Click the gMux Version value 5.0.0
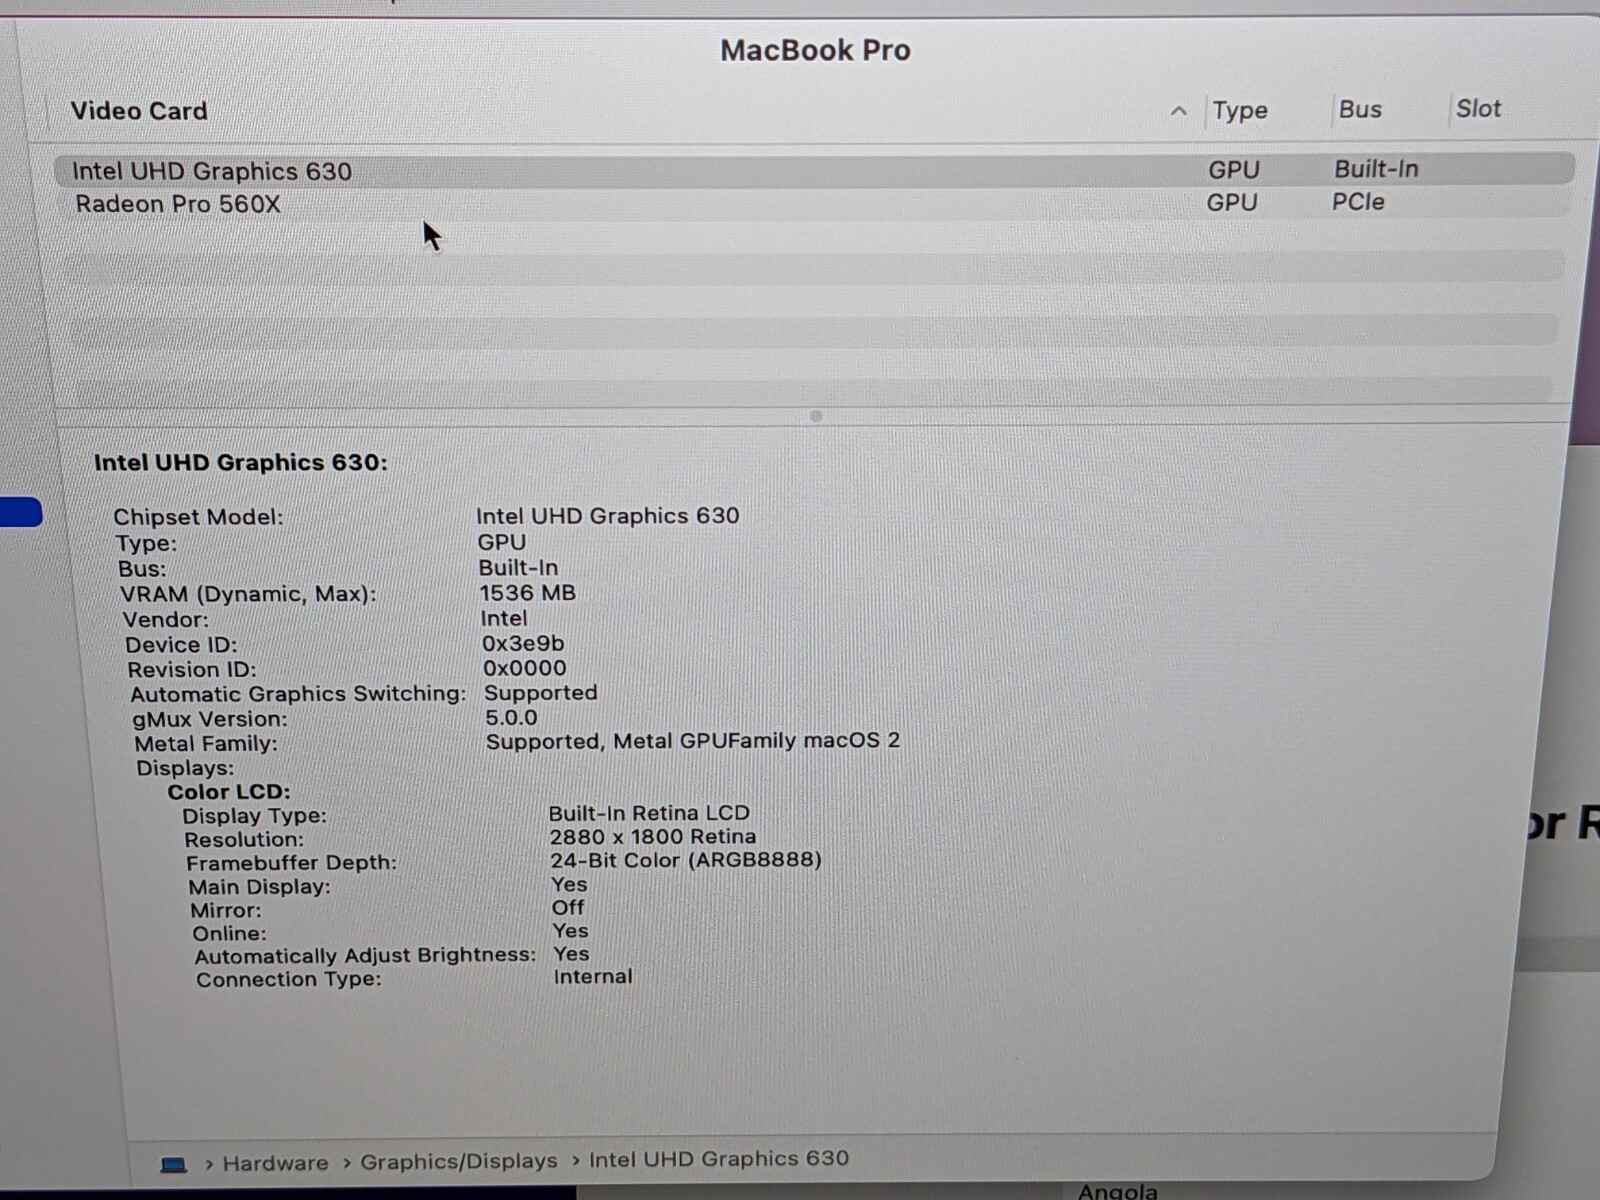 click(511, 717)
